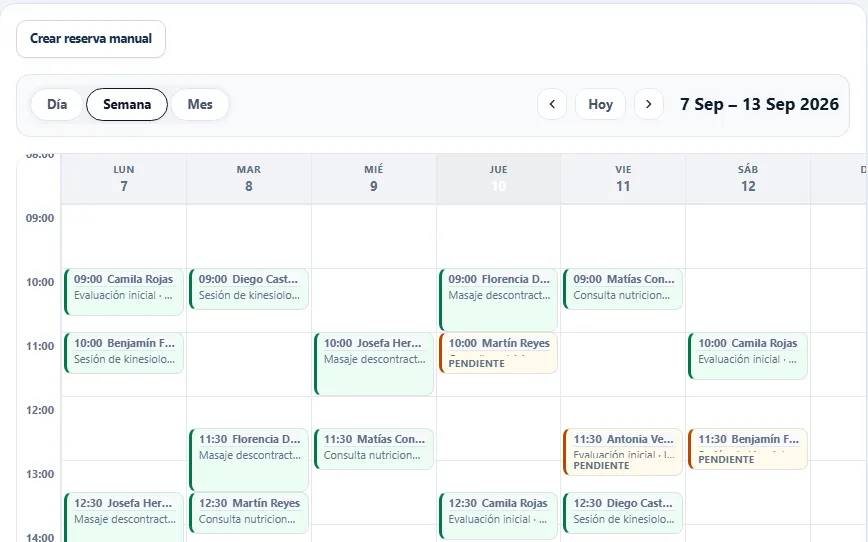Jump to today with Hoy button
Screen dimensions: 868x542
600,104
